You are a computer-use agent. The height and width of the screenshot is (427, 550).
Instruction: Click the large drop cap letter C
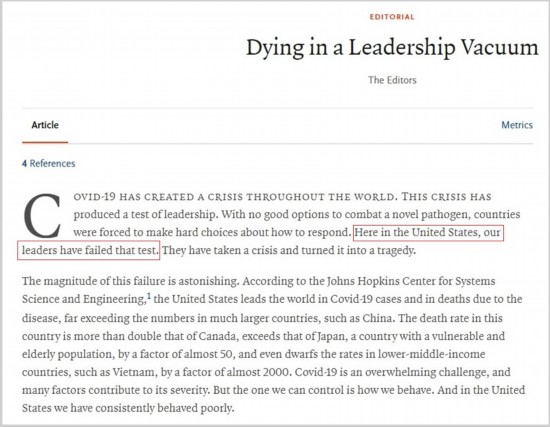[x=42, y=215]
